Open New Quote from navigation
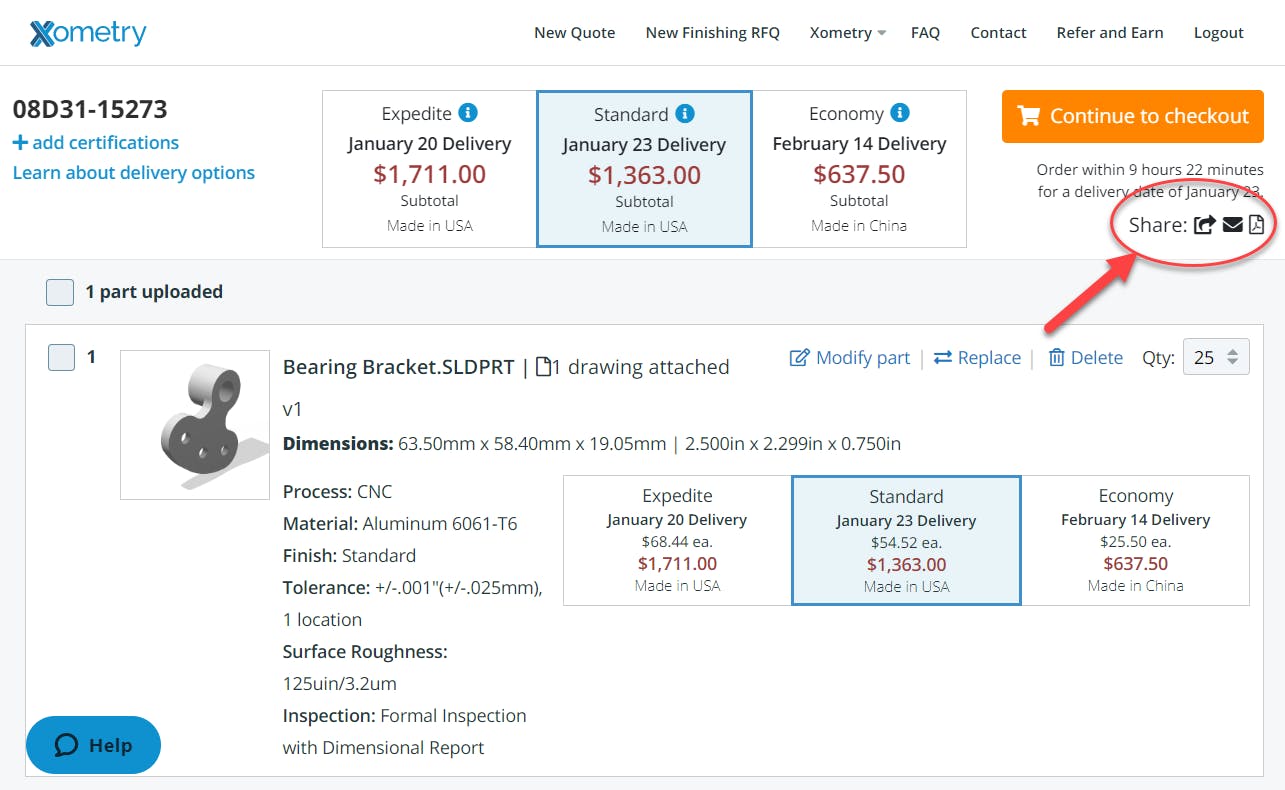The image size is (1285, 790). 575,33
